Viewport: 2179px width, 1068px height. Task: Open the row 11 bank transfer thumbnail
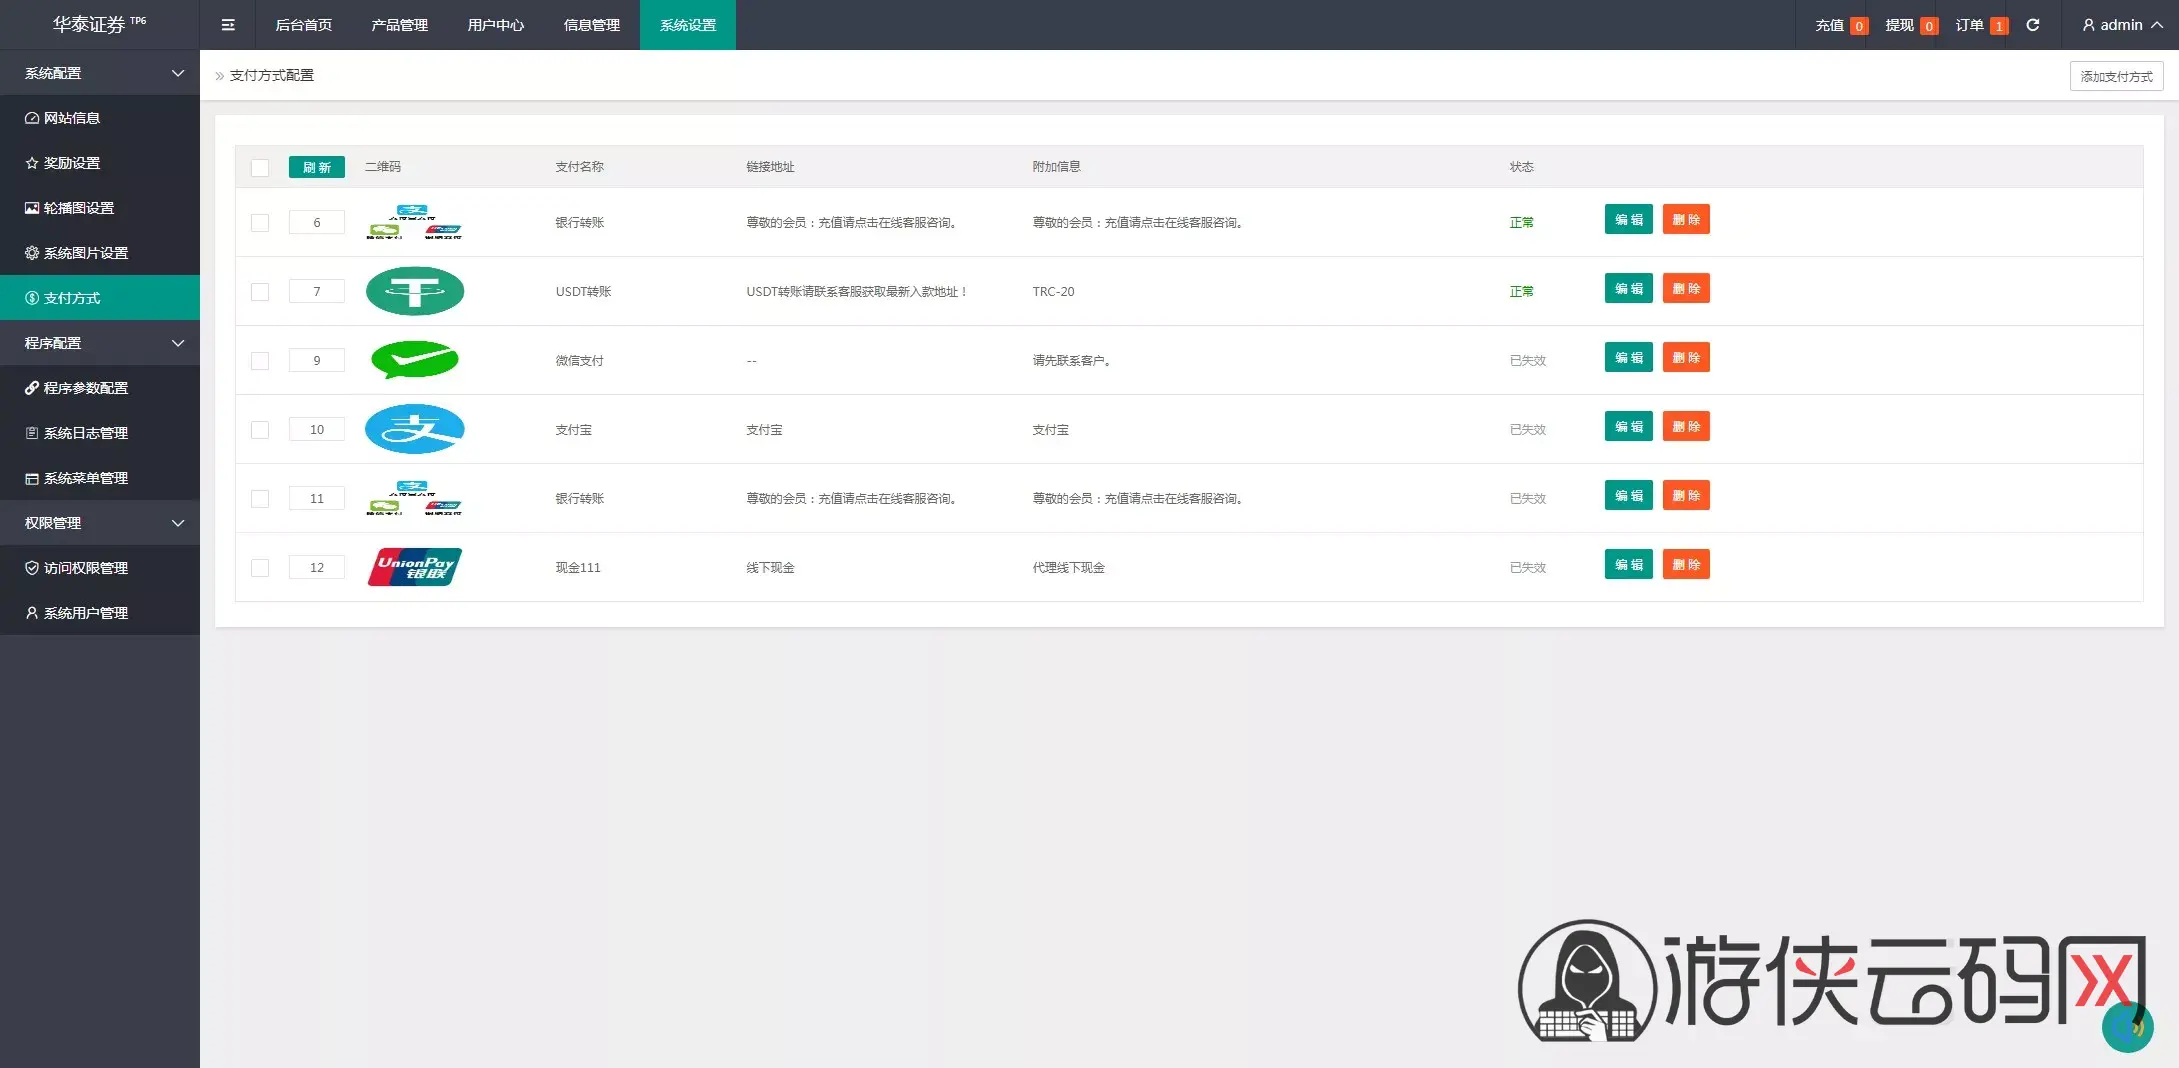tap(414, 498)
